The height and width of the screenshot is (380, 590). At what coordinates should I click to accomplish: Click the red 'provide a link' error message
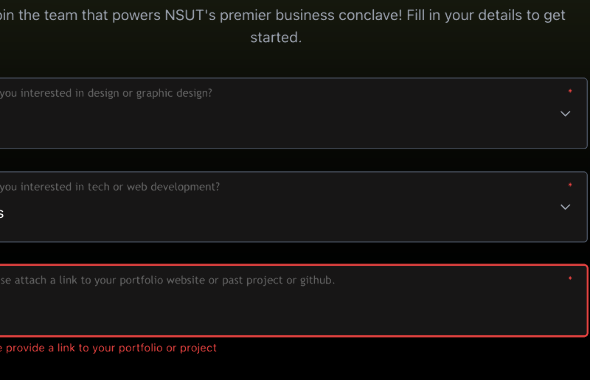pyautogui.click(x=108, y=348)
